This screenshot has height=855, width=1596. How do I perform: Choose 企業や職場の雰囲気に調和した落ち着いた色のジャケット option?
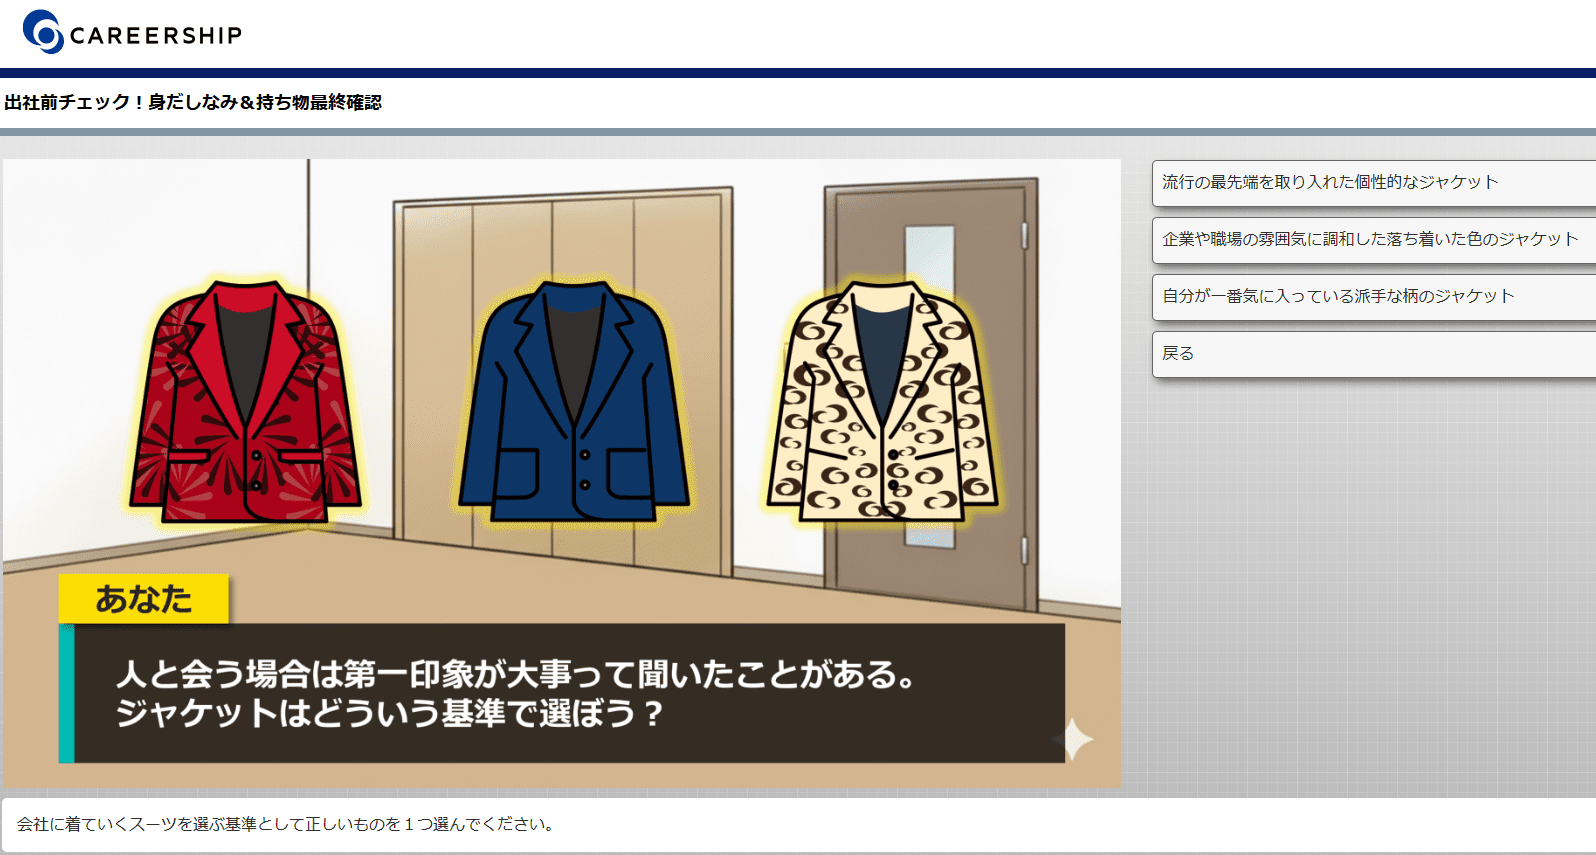(x=1372, y=240)
